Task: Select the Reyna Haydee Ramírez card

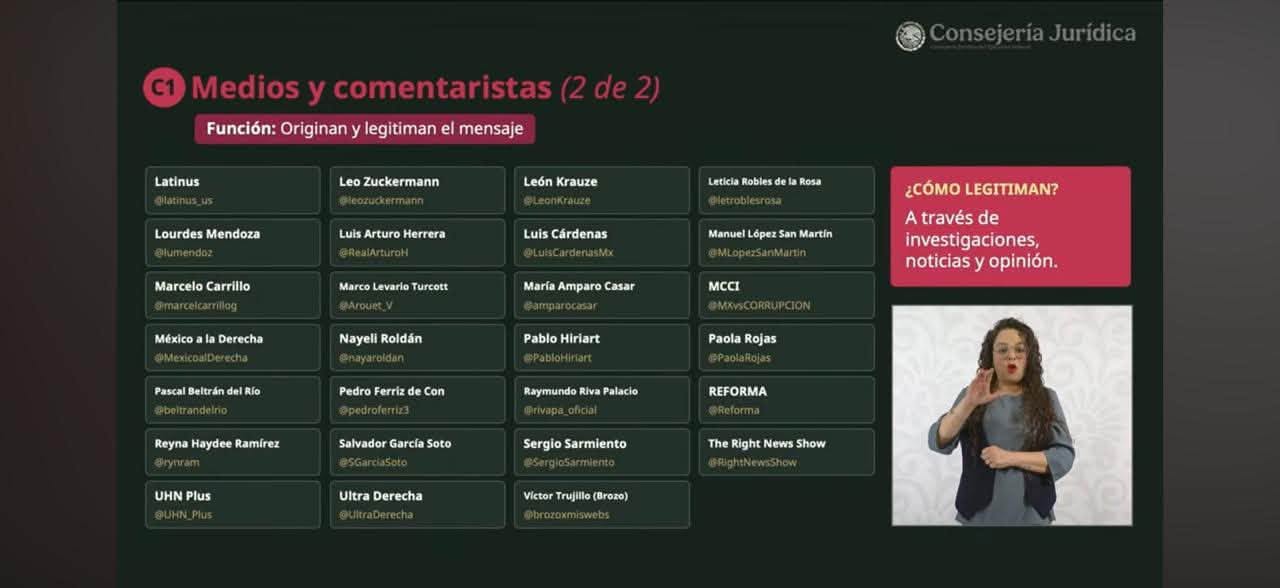Action: (233, 452)
